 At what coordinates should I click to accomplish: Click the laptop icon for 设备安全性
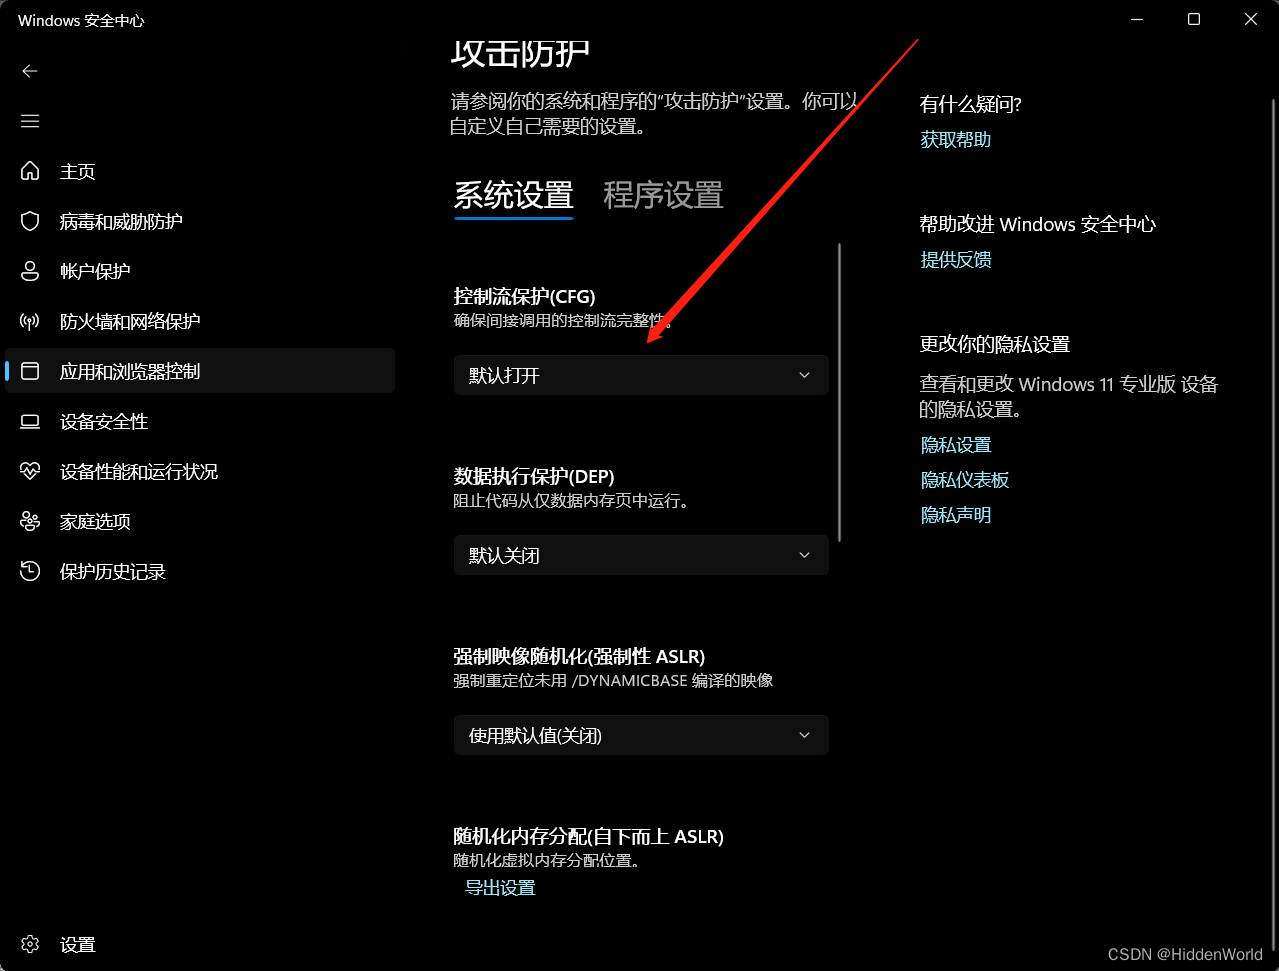click(x=30, y=421)
